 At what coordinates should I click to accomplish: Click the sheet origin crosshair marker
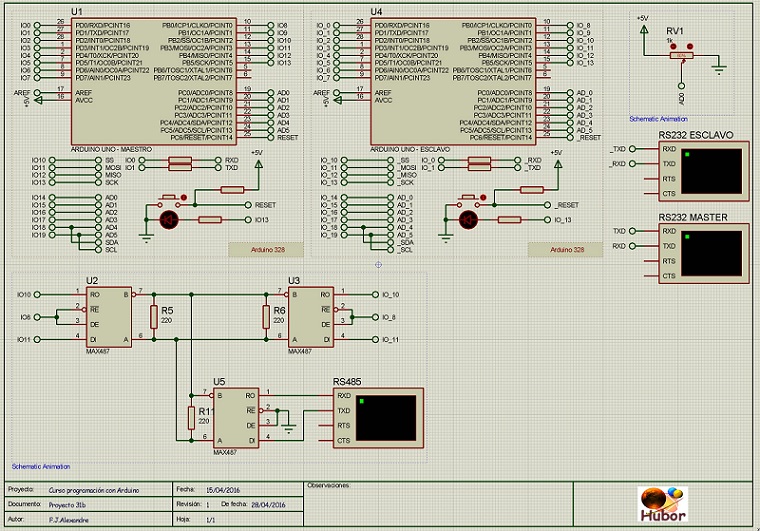click(379, 265)
